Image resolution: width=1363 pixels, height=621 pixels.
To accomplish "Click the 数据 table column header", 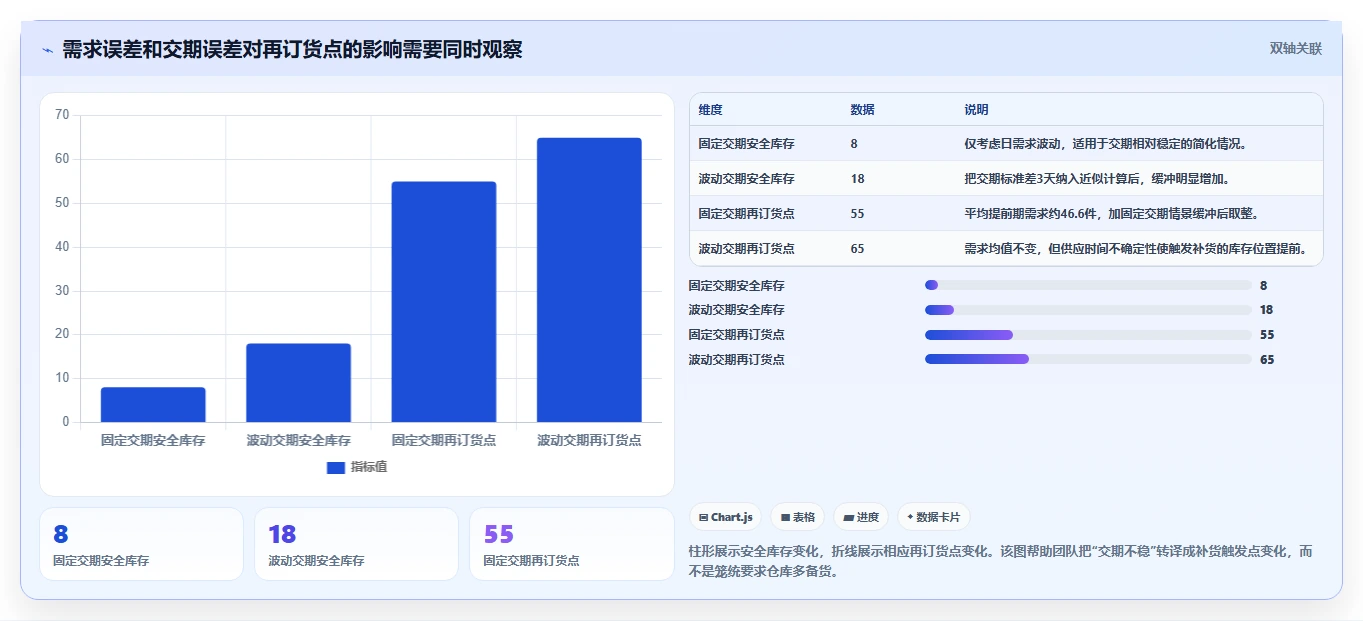I will [862, 109].
